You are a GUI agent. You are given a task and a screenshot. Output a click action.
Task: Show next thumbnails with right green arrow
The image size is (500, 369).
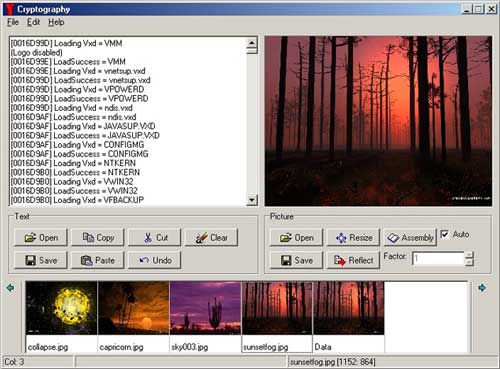(482, 287)
